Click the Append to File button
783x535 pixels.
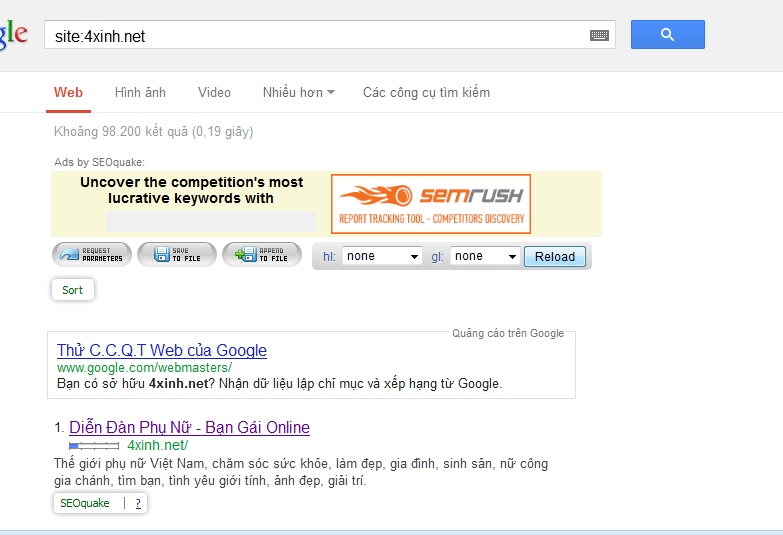pyautogui.click(x=262, y=255)
